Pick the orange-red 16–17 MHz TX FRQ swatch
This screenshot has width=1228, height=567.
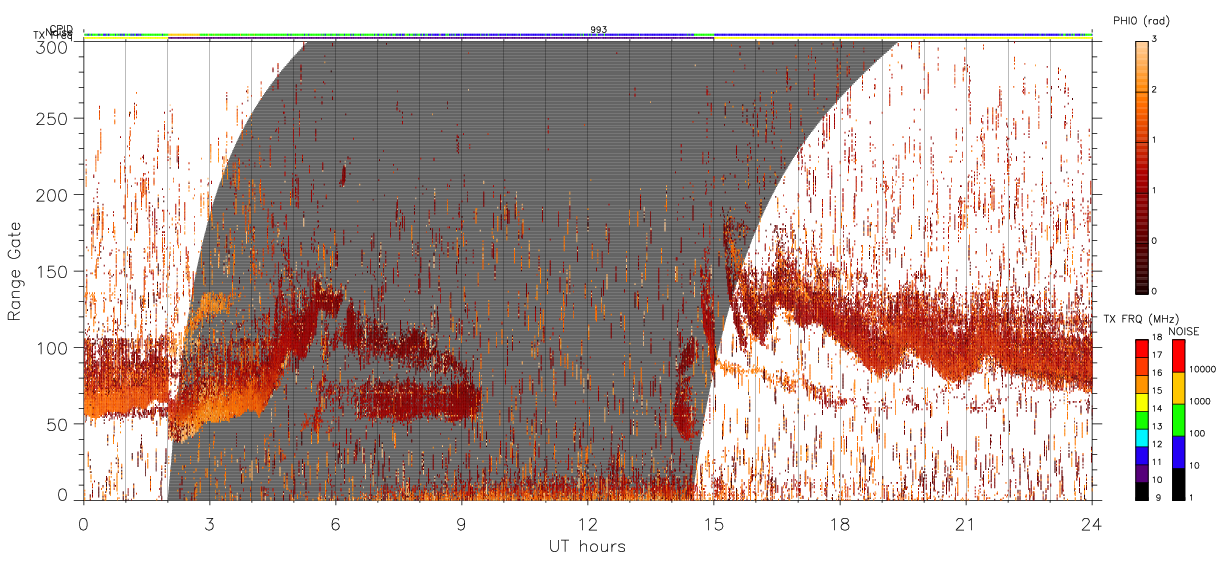point(1141,366)
